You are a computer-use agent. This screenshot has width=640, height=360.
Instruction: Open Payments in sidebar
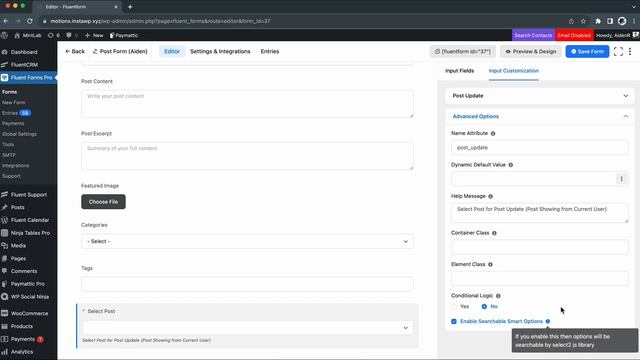click(x=23, y=339)
